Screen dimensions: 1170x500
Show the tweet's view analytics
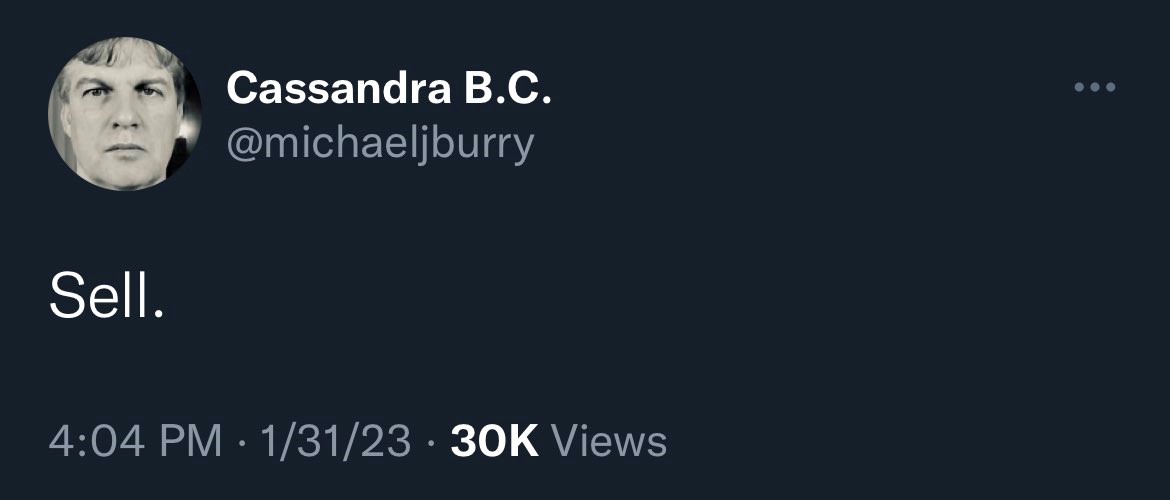coord(558,441)
